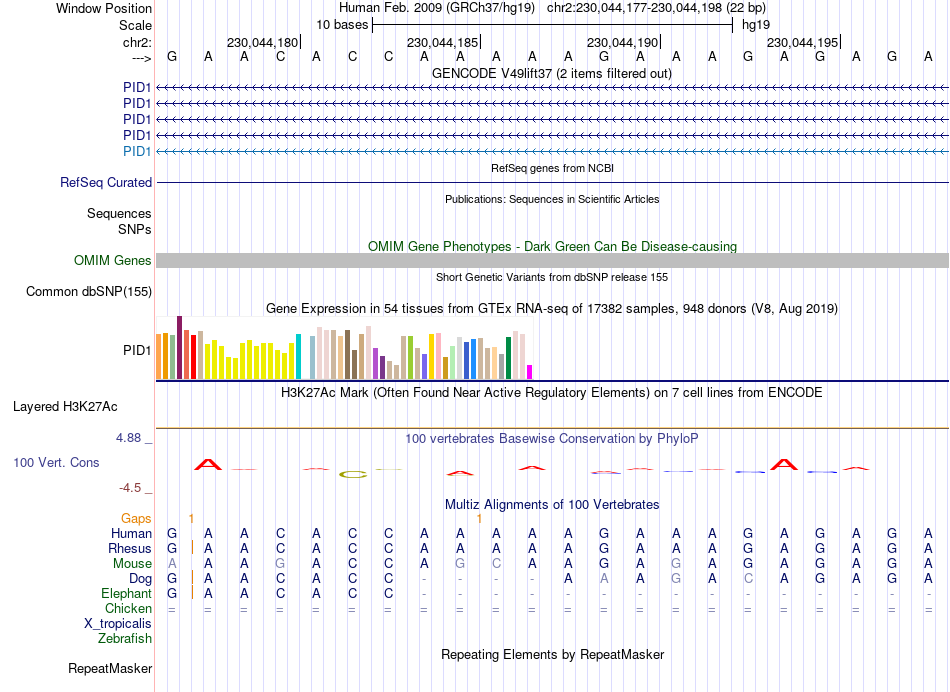Select the light-blue PID1 transcript label

pos(137,151)
